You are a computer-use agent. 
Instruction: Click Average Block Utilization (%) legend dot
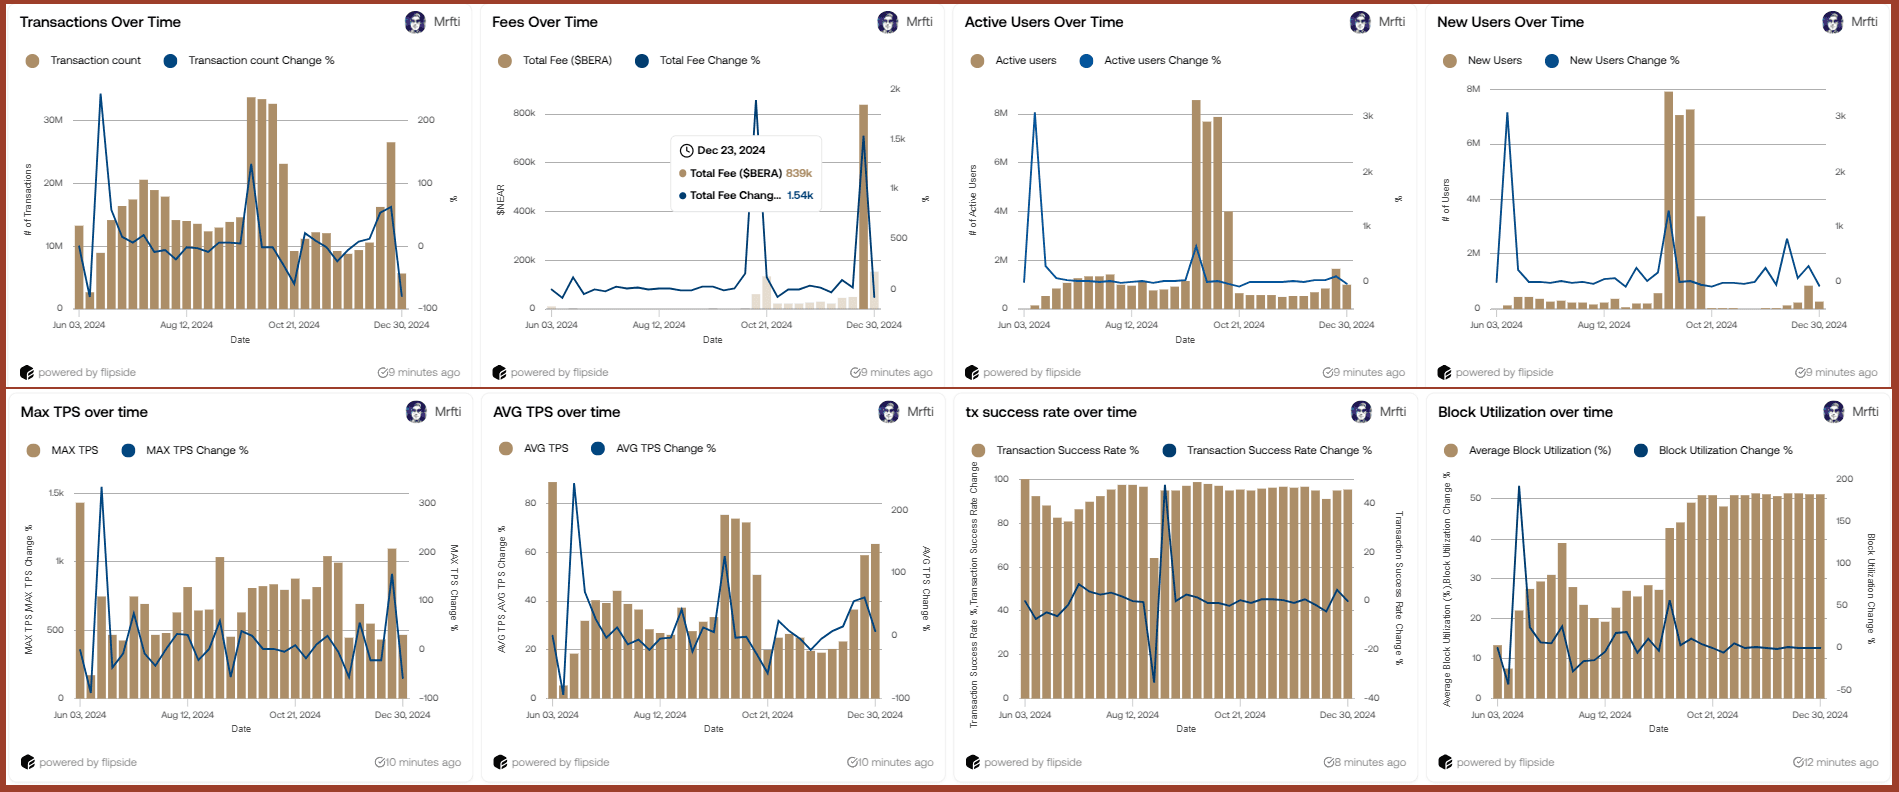pyautogui.click(x=1451, y=451)
